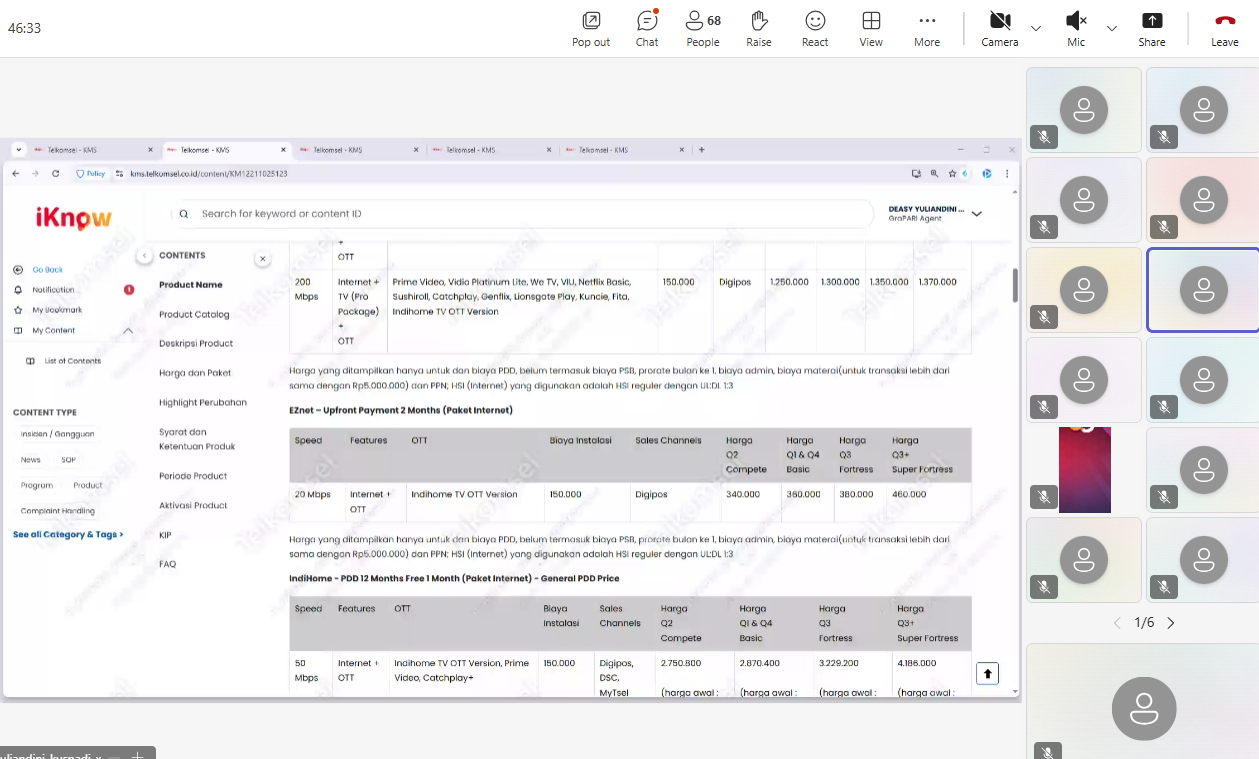Select the Complaint Handling tag
The height and width of the screenshot is (759, 1259).
tap(58, 511)
